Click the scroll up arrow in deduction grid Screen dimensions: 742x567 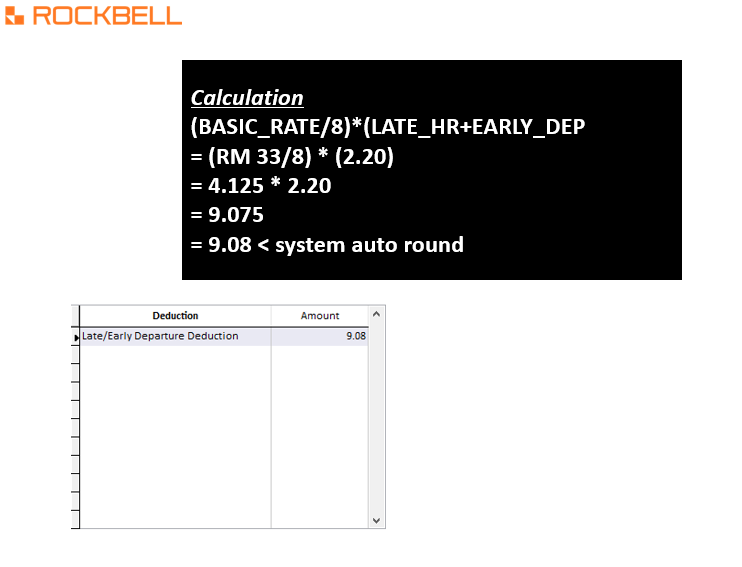pos(376,314)
